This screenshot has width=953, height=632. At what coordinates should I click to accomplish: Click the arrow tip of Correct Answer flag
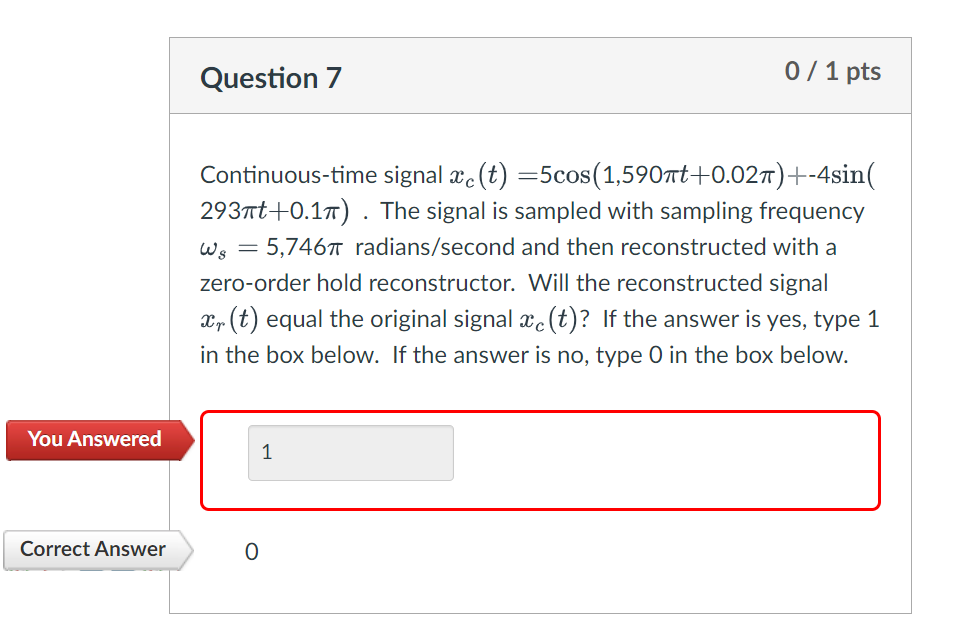pos(190,550)
